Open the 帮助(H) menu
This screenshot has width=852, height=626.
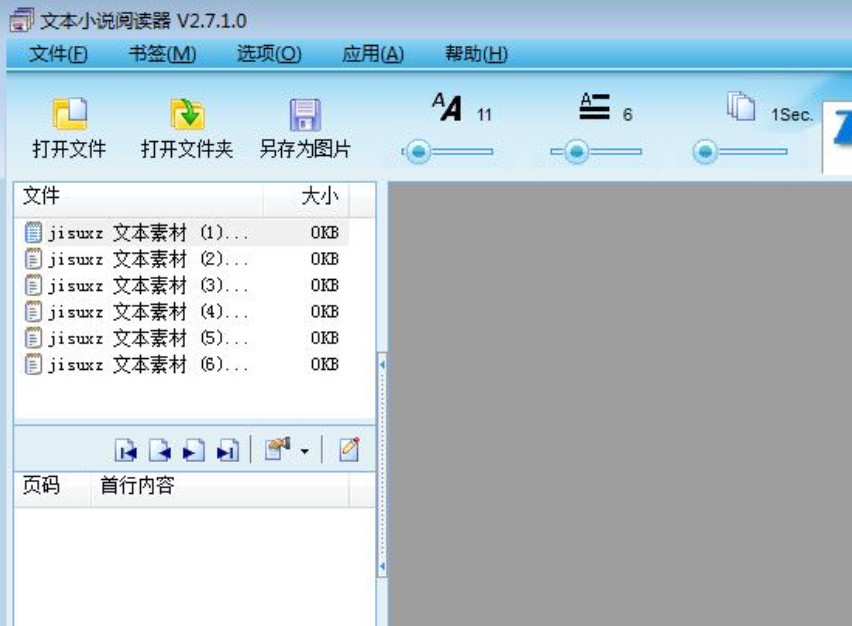[x=477, y=54]
